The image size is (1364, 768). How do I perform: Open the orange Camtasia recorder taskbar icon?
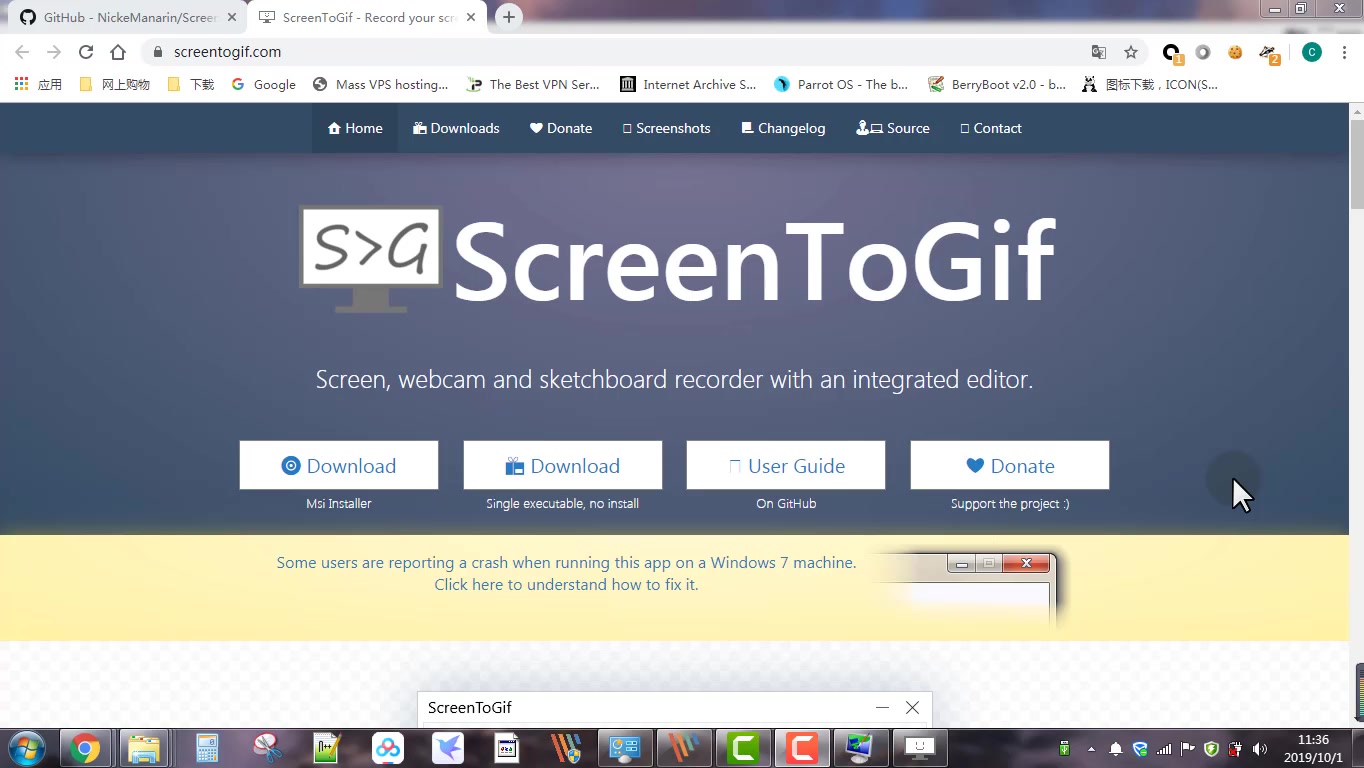(802, 748)
